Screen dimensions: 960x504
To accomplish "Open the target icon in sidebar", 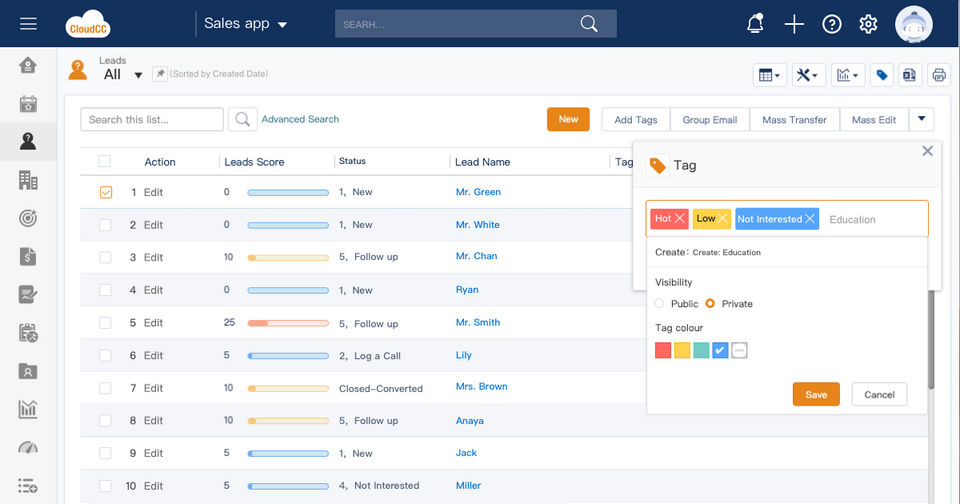I will pos(28,218).
